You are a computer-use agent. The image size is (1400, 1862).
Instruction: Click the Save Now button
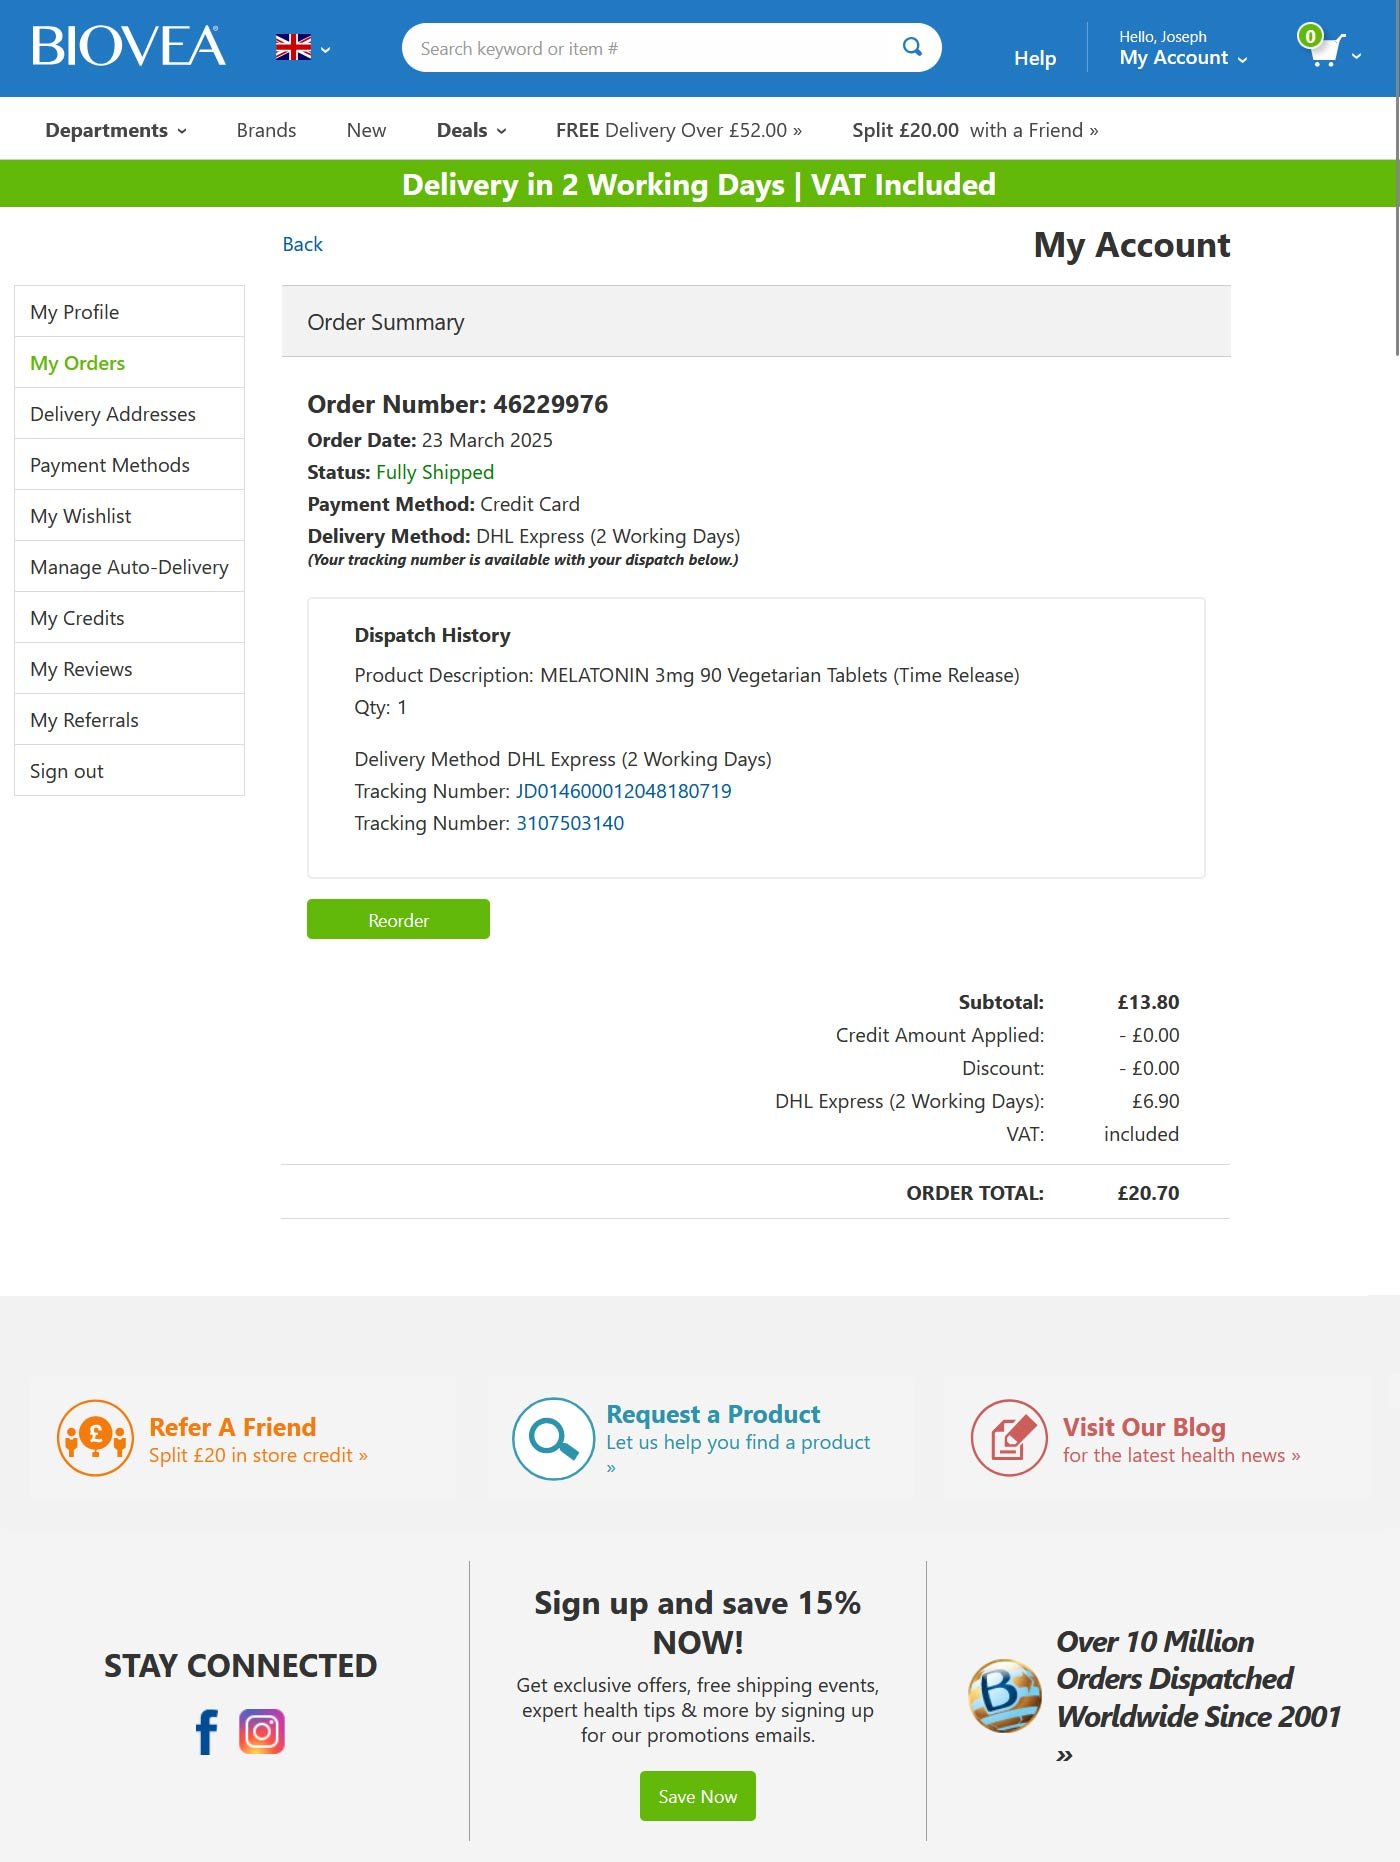(697, 1795)
